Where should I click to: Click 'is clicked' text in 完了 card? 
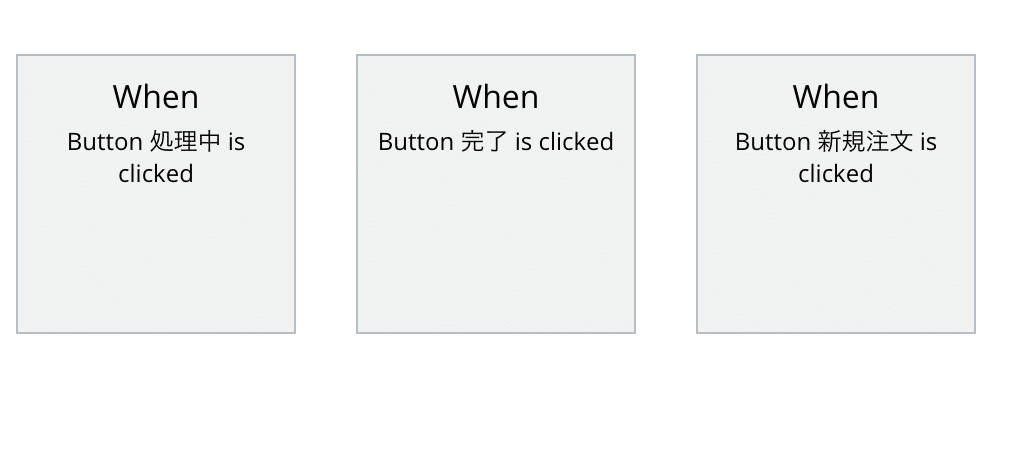565,142
